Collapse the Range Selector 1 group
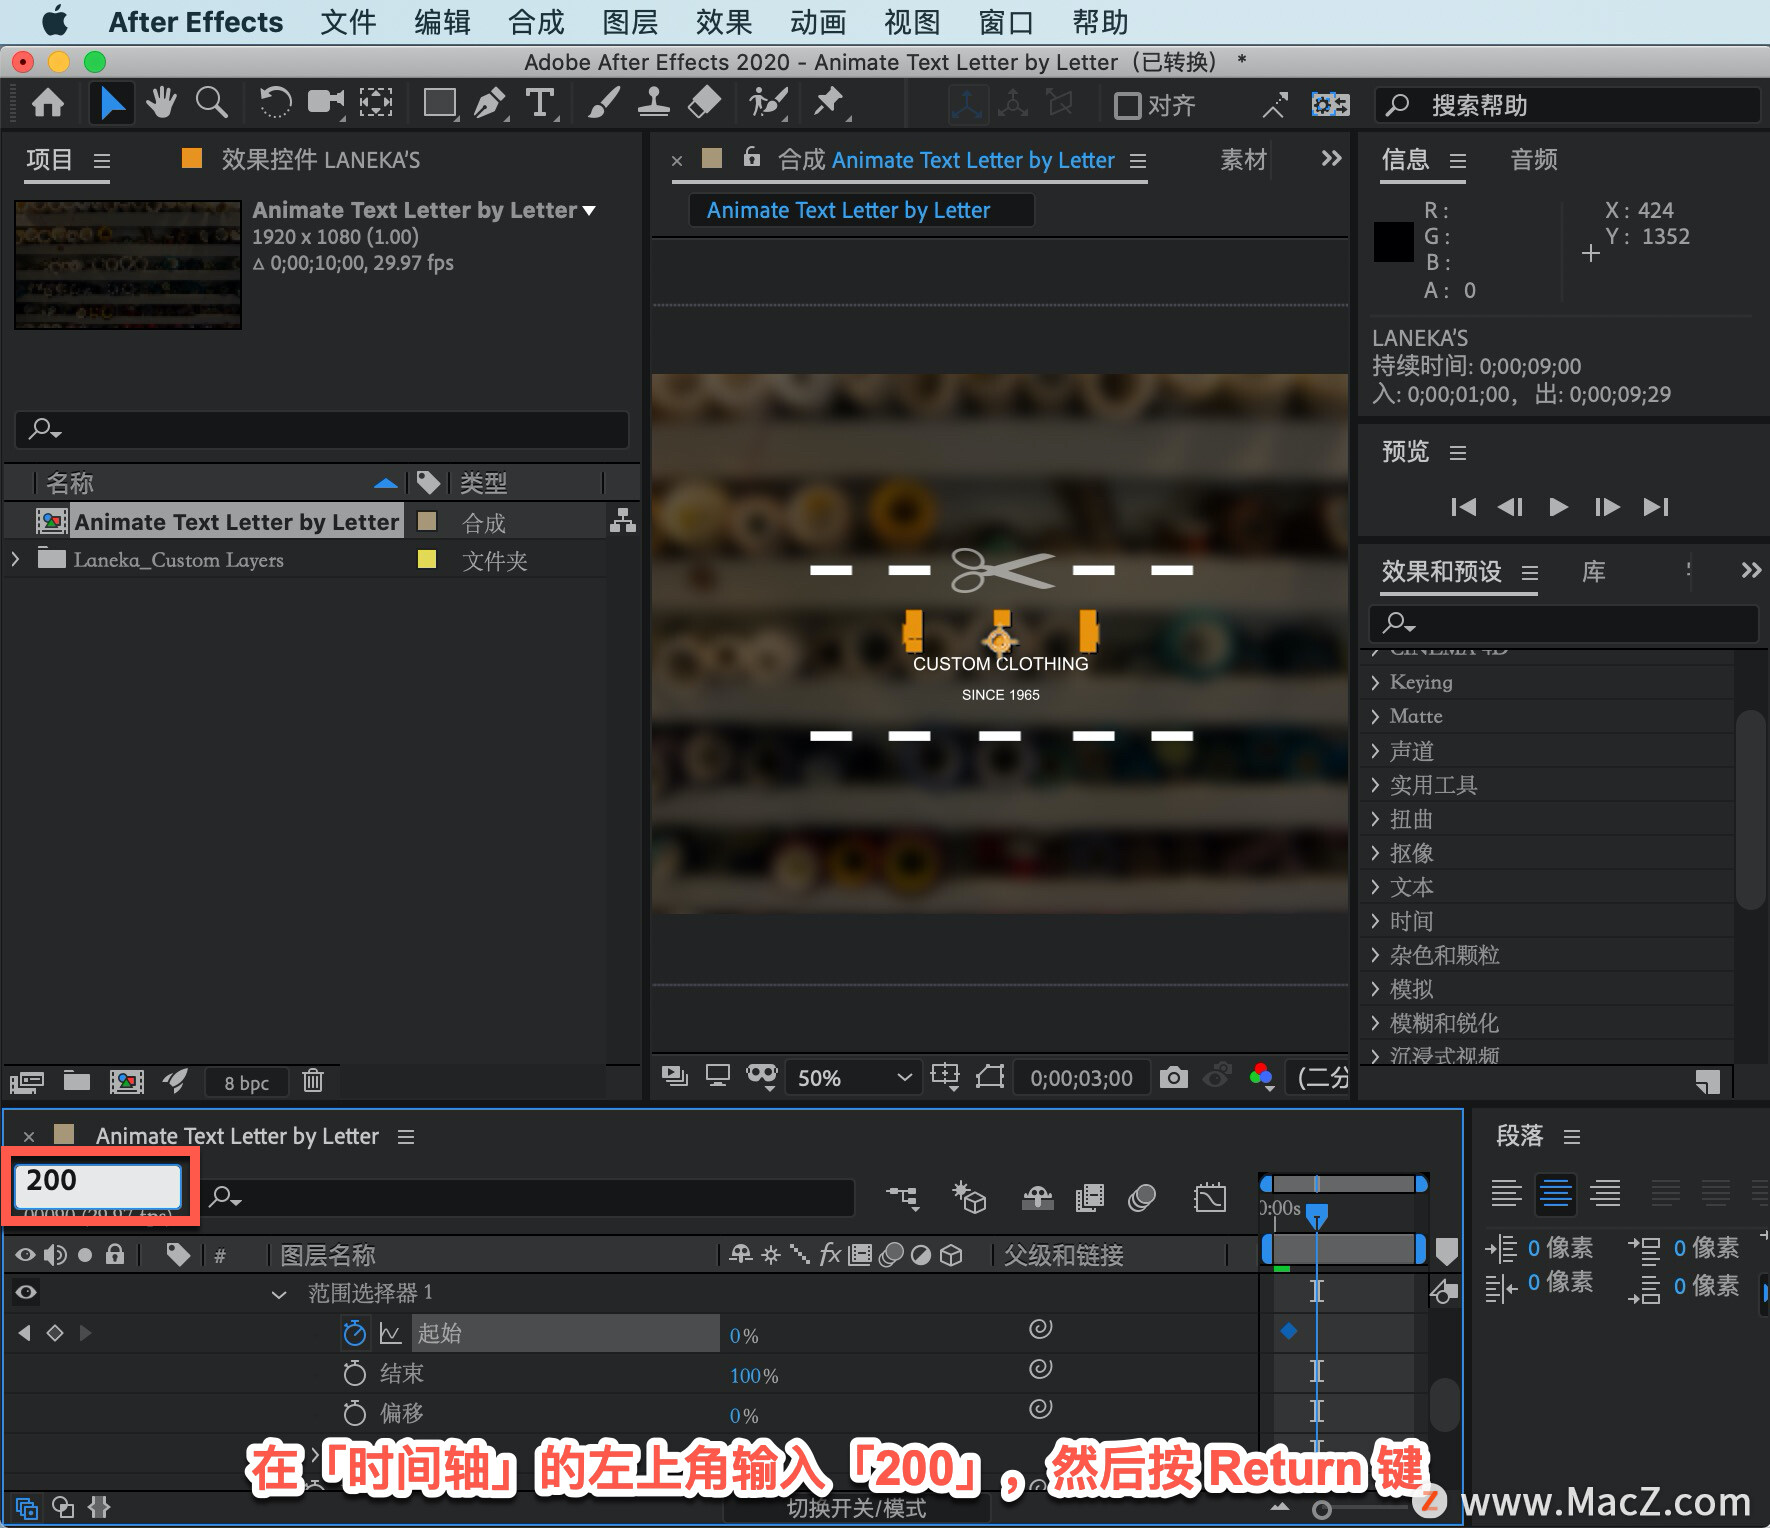Image resolution: width=1770 pixels, height=1528 pixels. tap(279, 1294)
